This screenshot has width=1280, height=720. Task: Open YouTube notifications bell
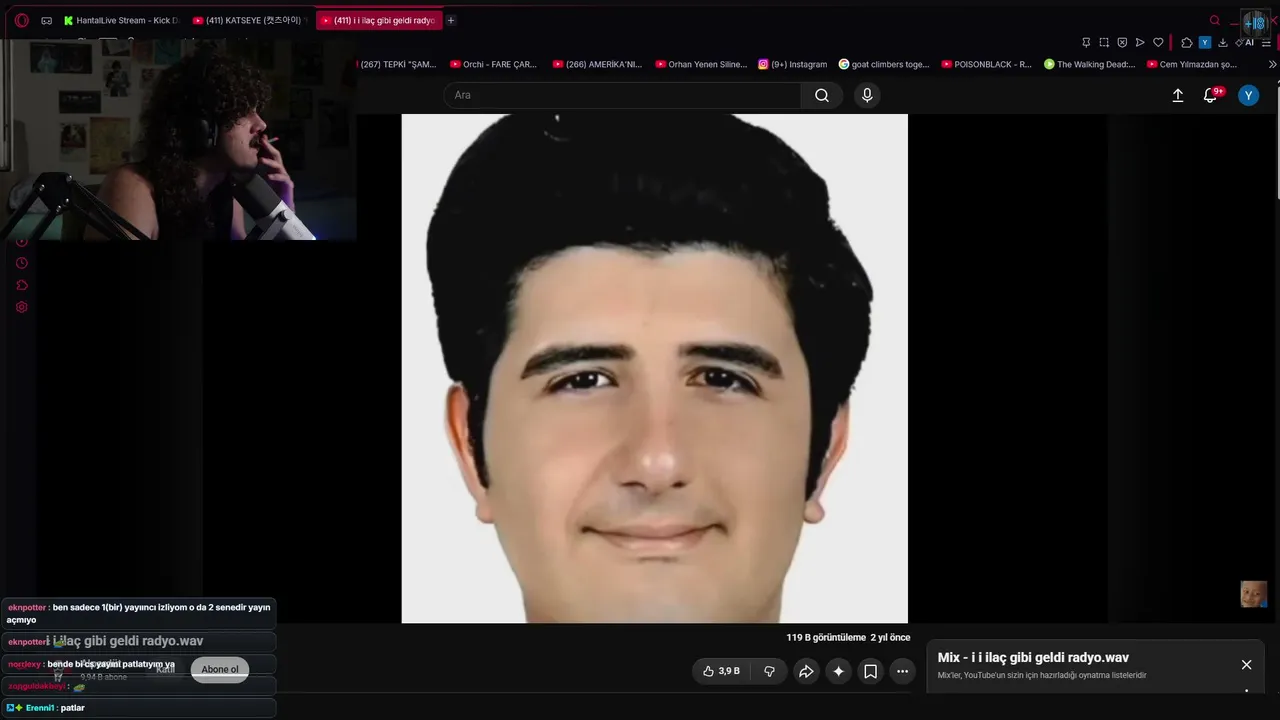point(1211,95)
